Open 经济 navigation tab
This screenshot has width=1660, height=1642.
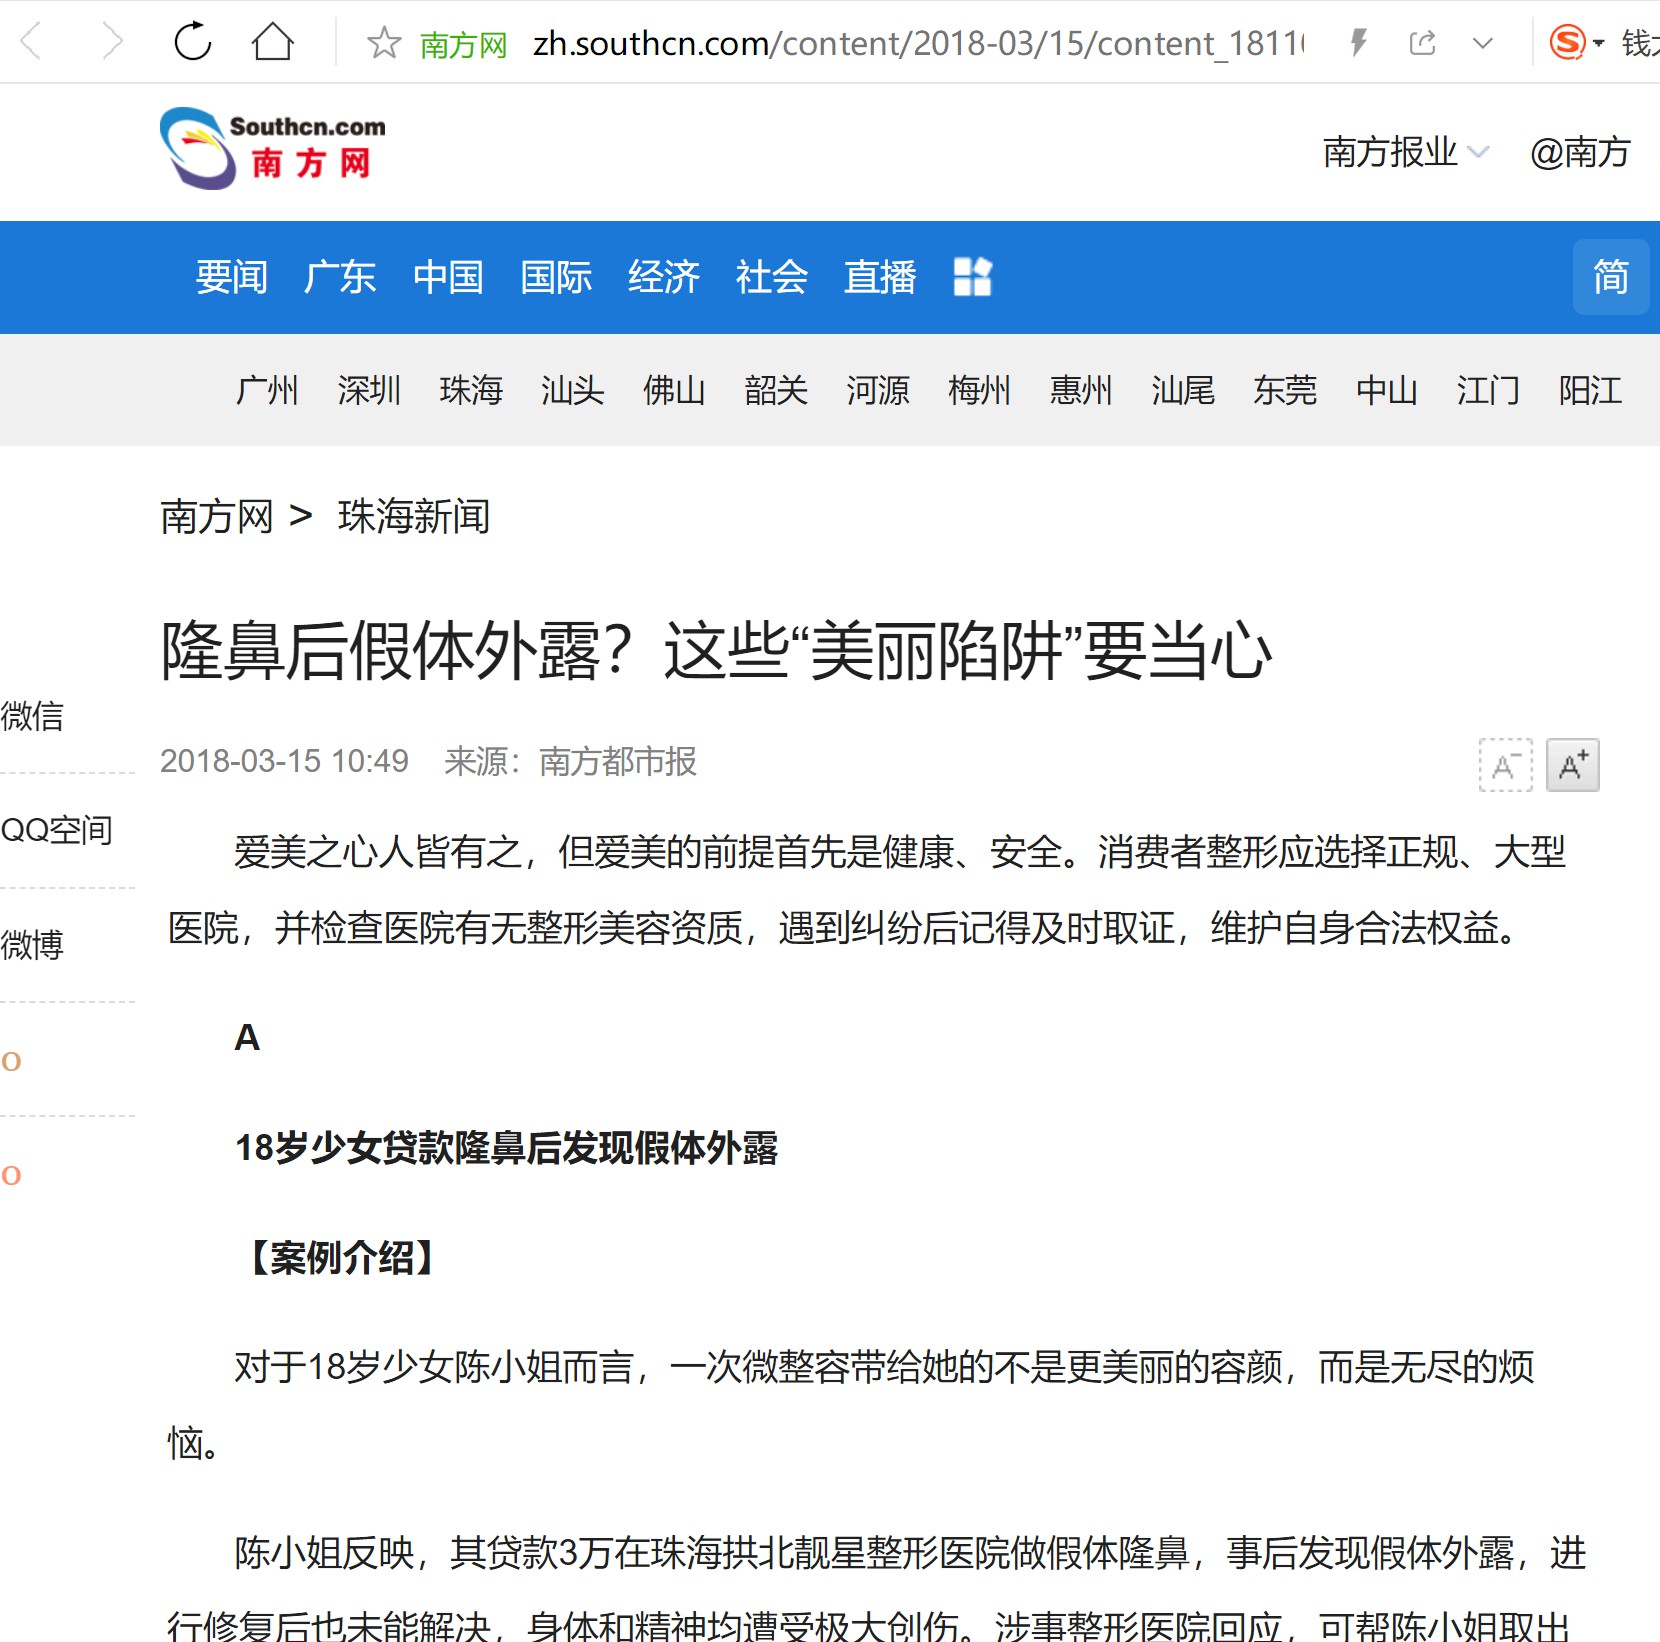click(x=664, y=277)
